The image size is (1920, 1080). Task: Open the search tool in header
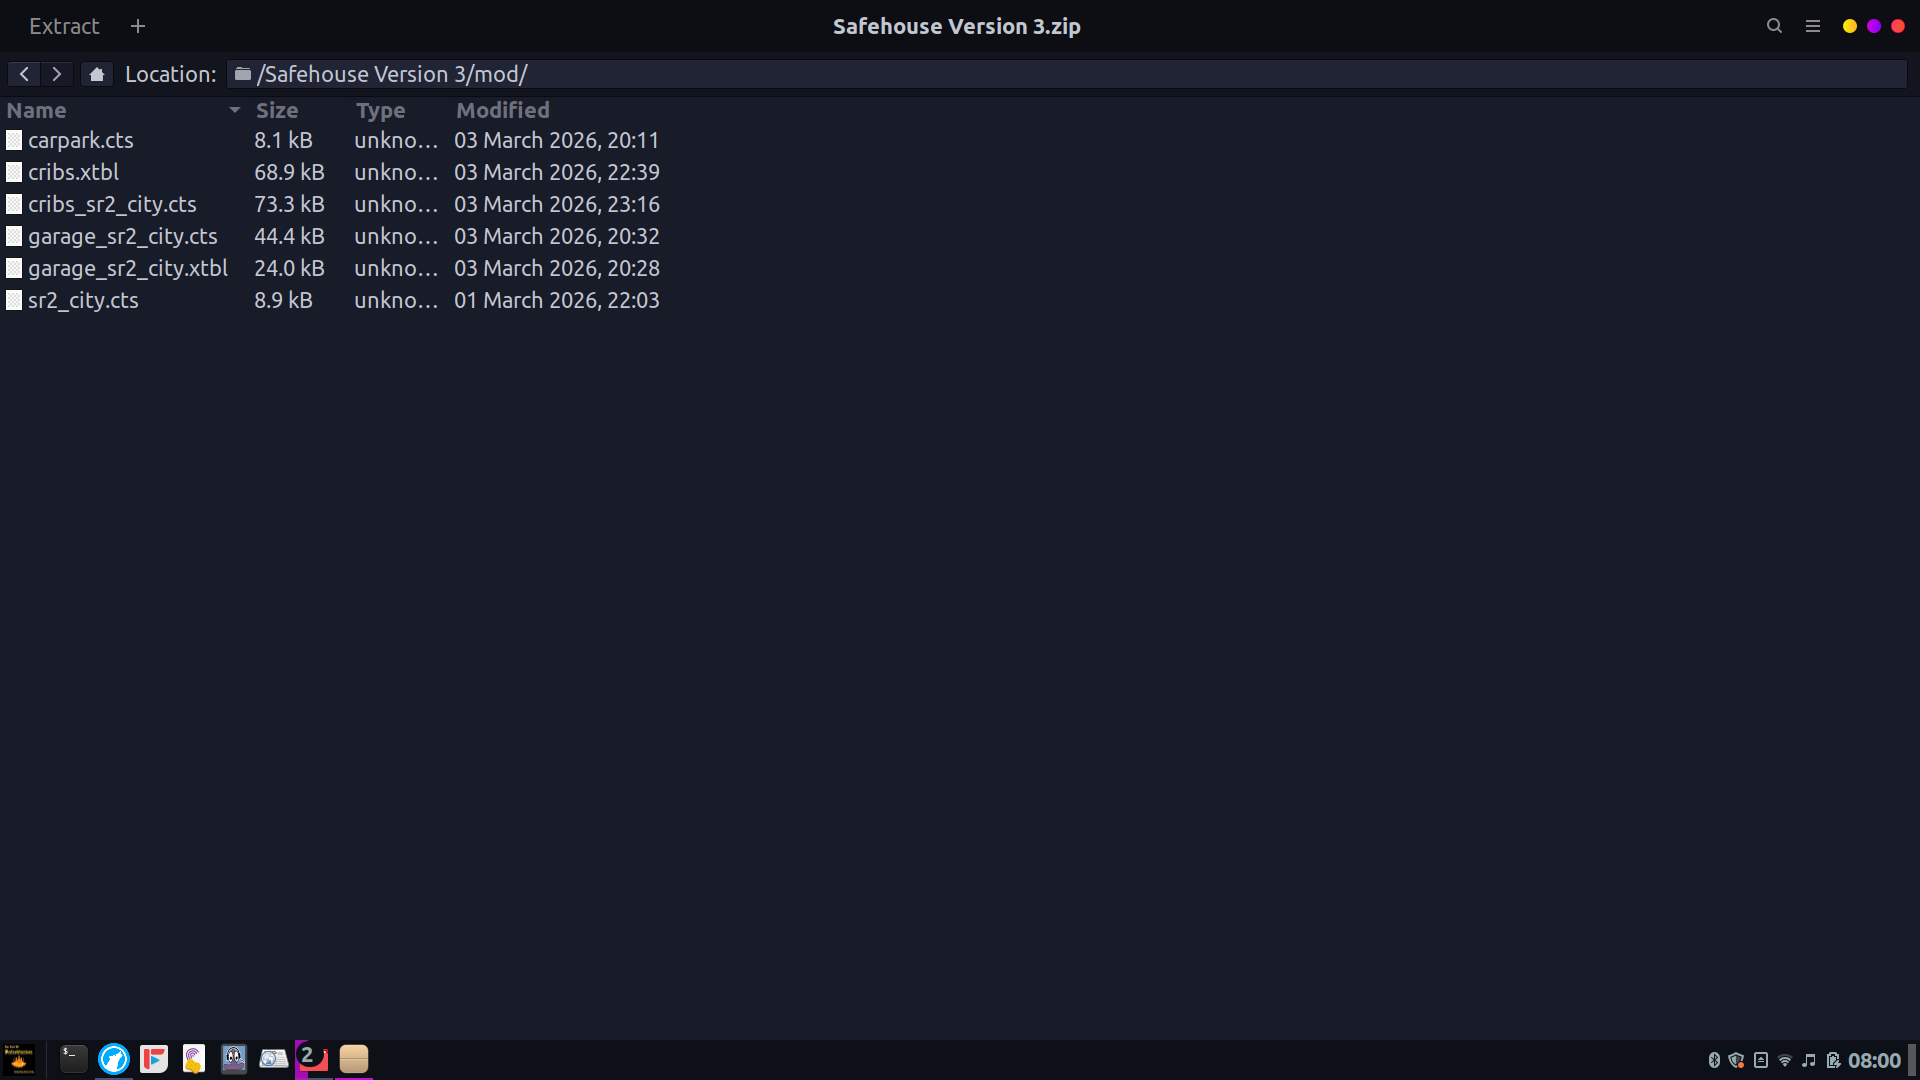click(x=1774, y=26)
